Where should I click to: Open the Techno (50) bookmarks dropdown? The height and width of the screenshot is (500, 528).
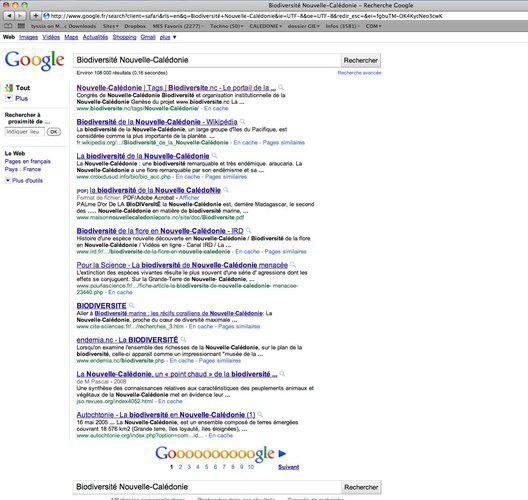[x=226, y=26]
